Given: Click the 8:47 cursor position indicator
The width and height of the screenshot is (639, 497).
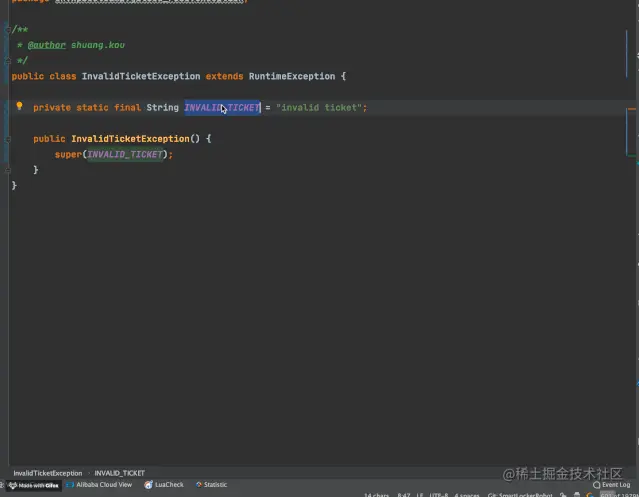Looking at the screenshot, I should click(x=403, y=495).
